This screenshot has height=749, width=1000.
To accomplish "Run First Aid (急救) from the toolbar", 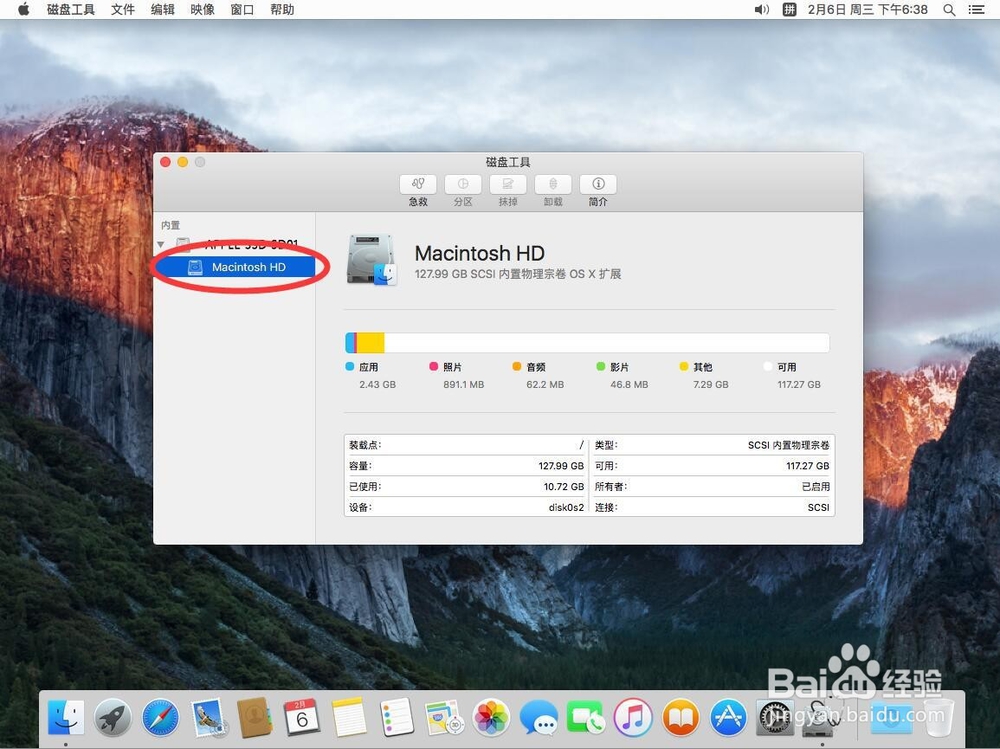I will (x=418, y=184).
